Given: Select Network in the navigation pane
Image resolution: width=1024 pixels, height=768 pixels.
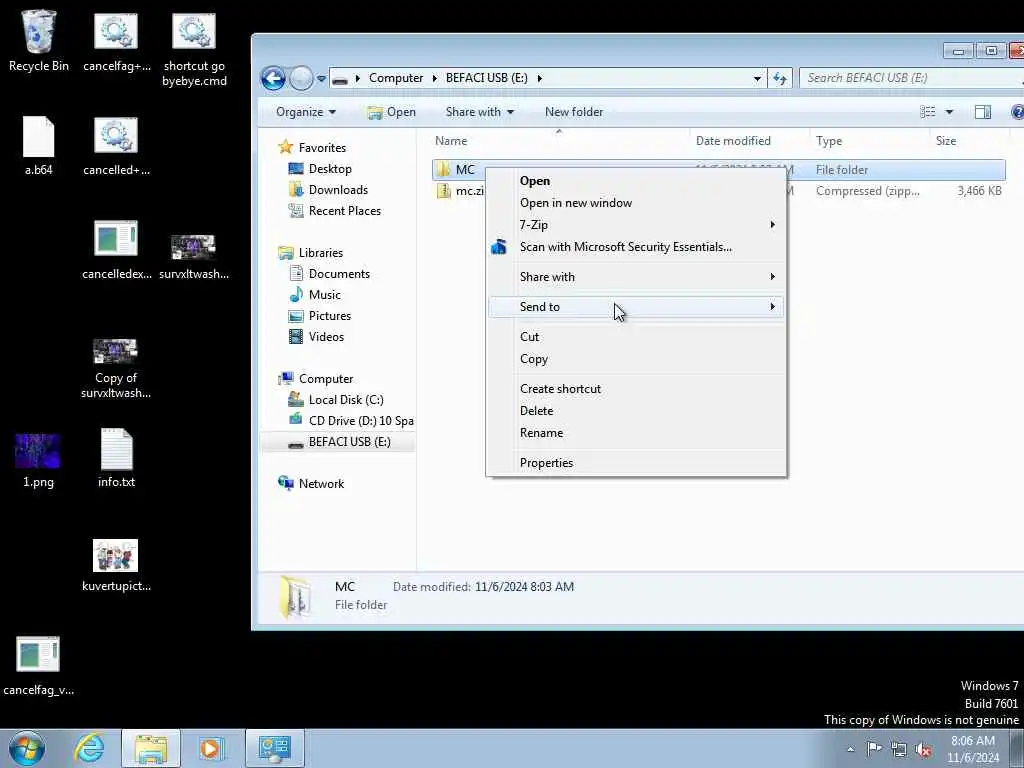Looking at the screenshot, I should tap(321, 483).
